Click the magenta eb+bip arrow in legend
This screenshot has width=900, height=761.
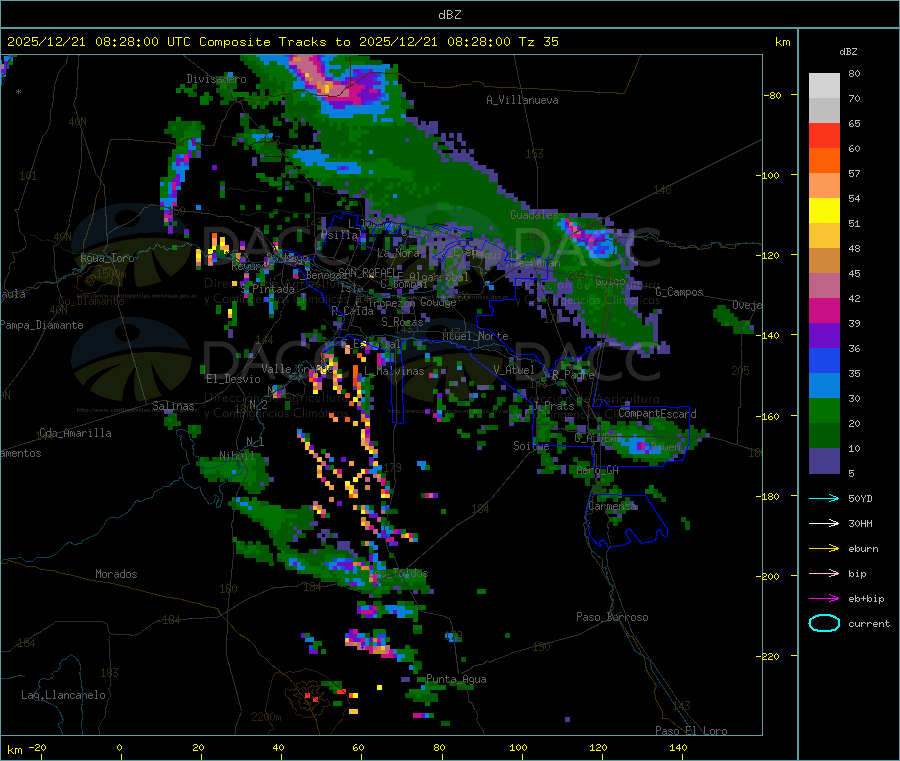tap(824, 598)
